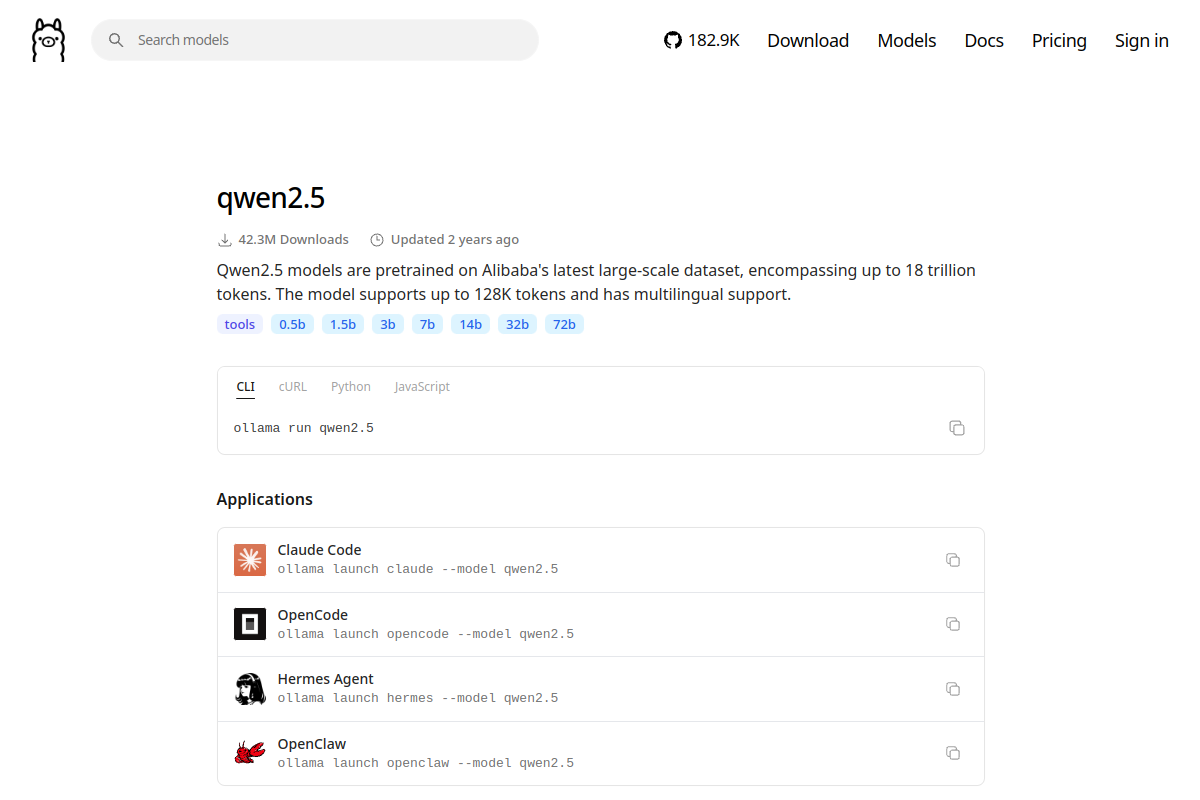Switch to the CLI tab

point(245,387)
